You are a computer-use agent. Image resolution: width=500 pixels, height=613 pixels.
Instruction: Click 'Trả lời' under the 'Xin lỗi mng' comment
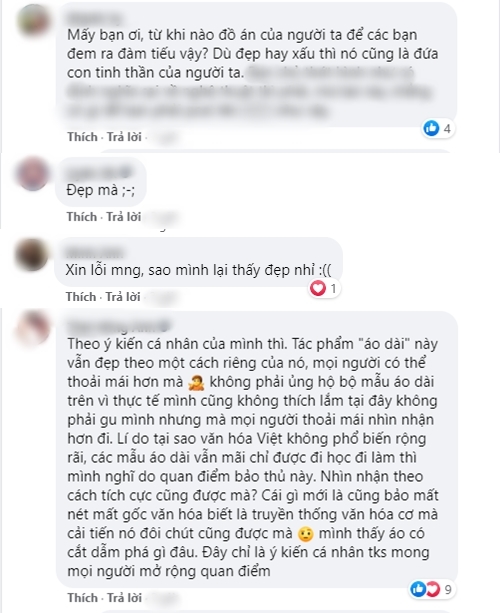click(123, 297)
